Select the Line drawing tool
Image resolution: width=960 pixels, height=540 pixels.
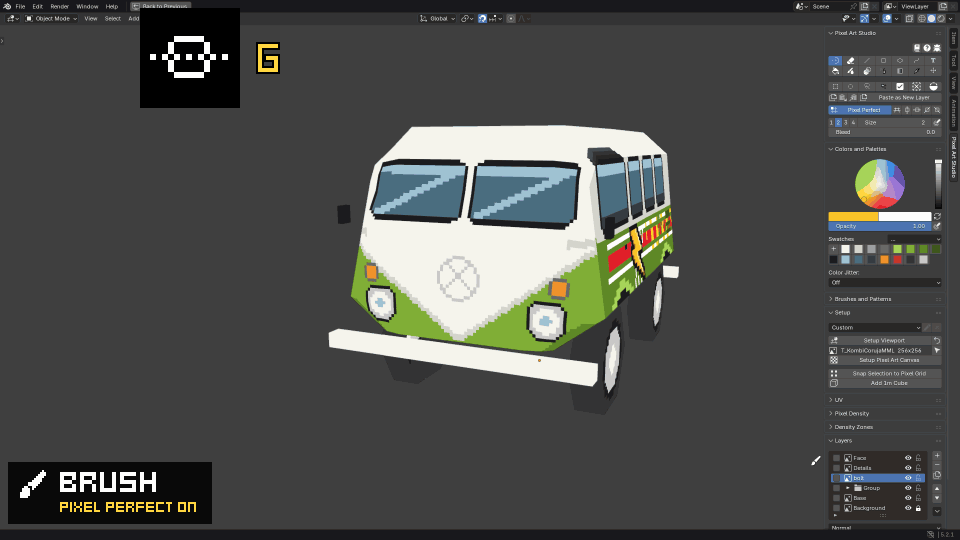[x=866, y=61]
